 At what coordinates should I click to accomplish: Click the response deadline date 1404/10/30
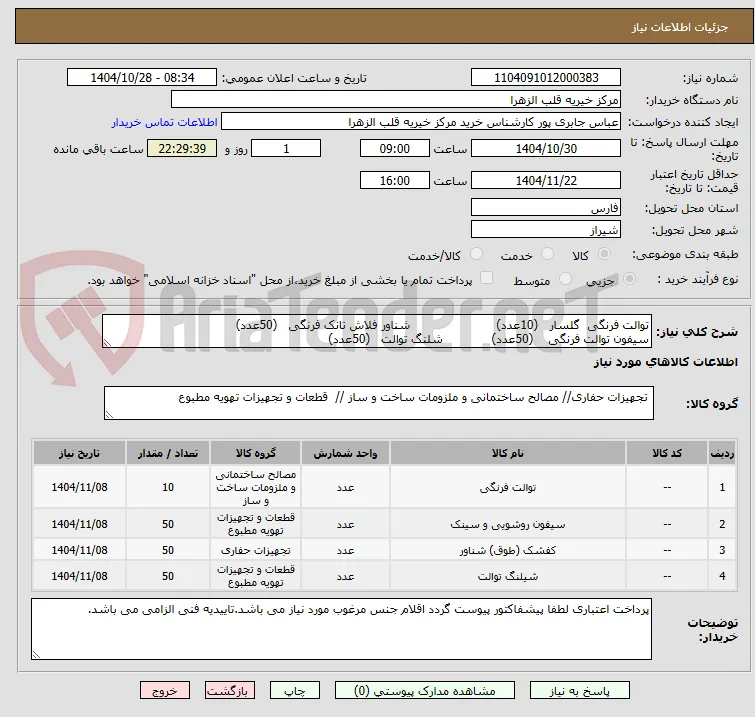[546, 148]
